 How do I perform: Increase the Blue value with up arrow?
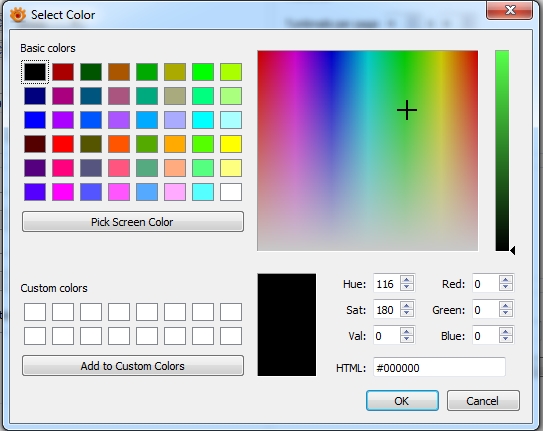(506, 331)
